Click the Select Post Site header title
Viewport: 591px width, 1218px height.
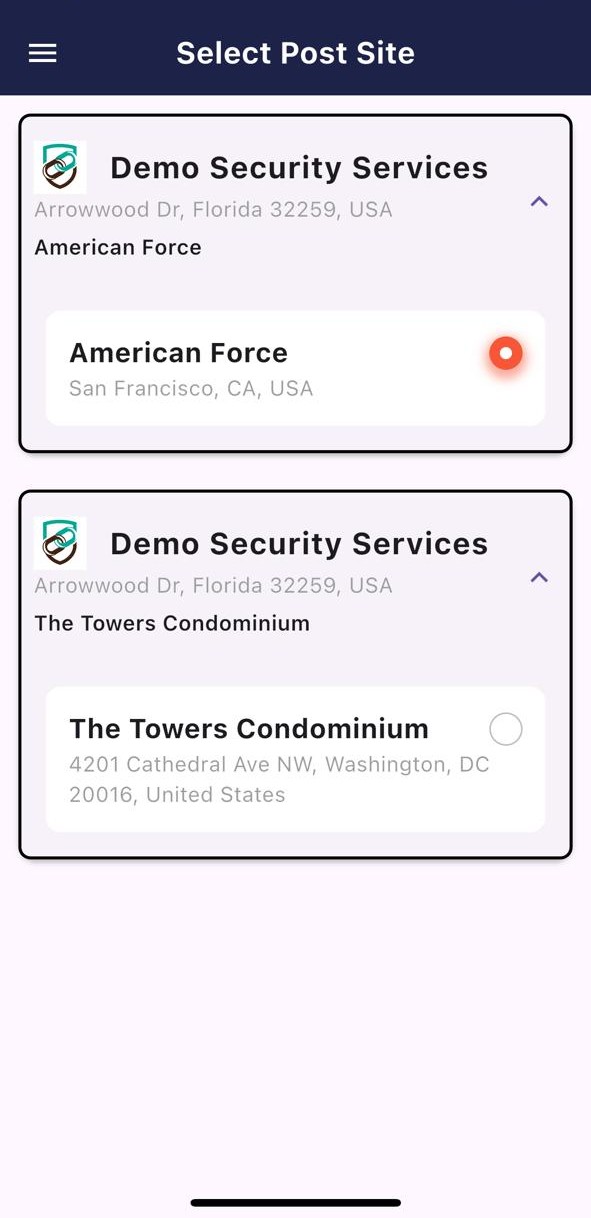pyautogui.click(x=295, y=53)
